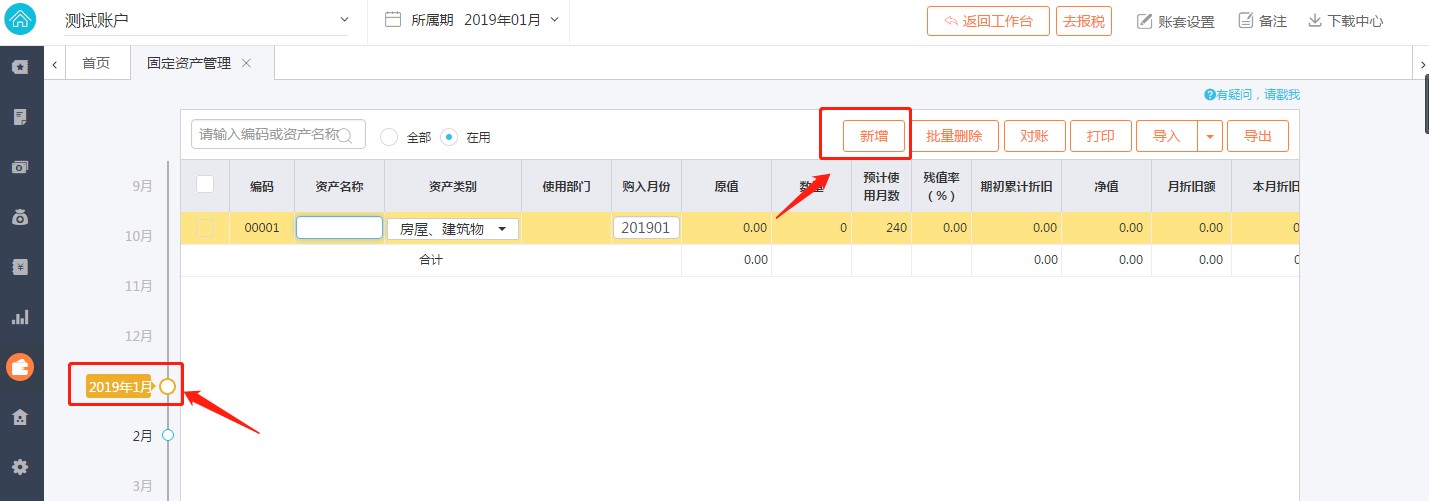Open the 下载中心 download center
This screenshot has width=1429, height=501.
1346,21
